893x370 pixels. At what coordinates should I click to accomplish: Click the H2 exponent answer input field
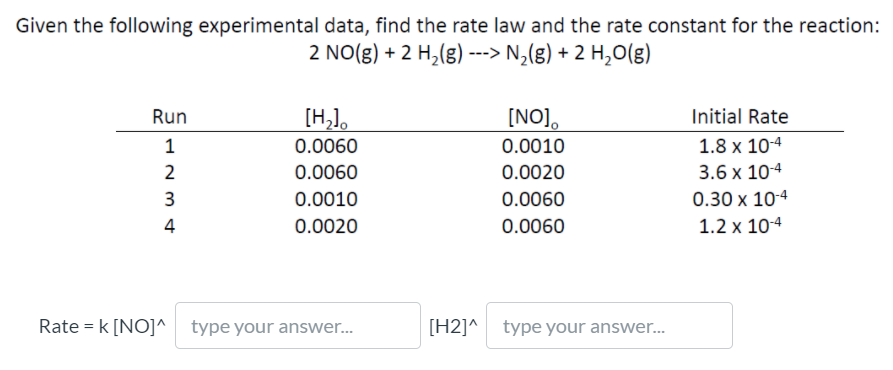pyautogui.click(x=609, y=326)
